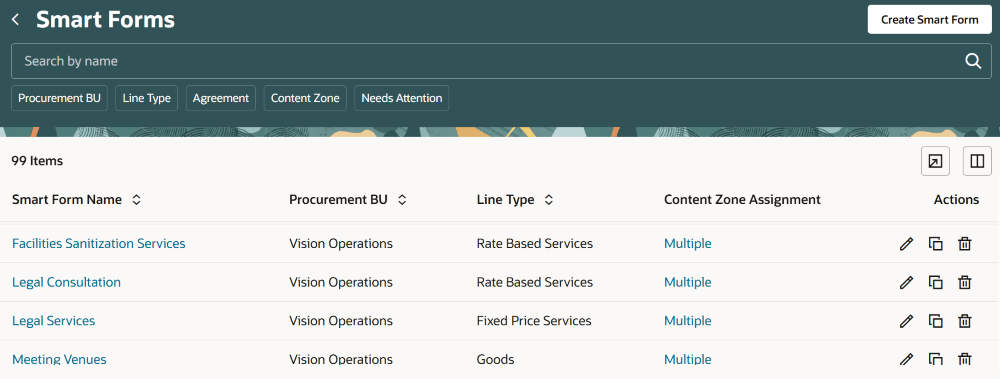The width and height of the screenshot is (1000, 379).
Task: Open Multiple link for Meeting Venues
Action: [x=688, y=359]
